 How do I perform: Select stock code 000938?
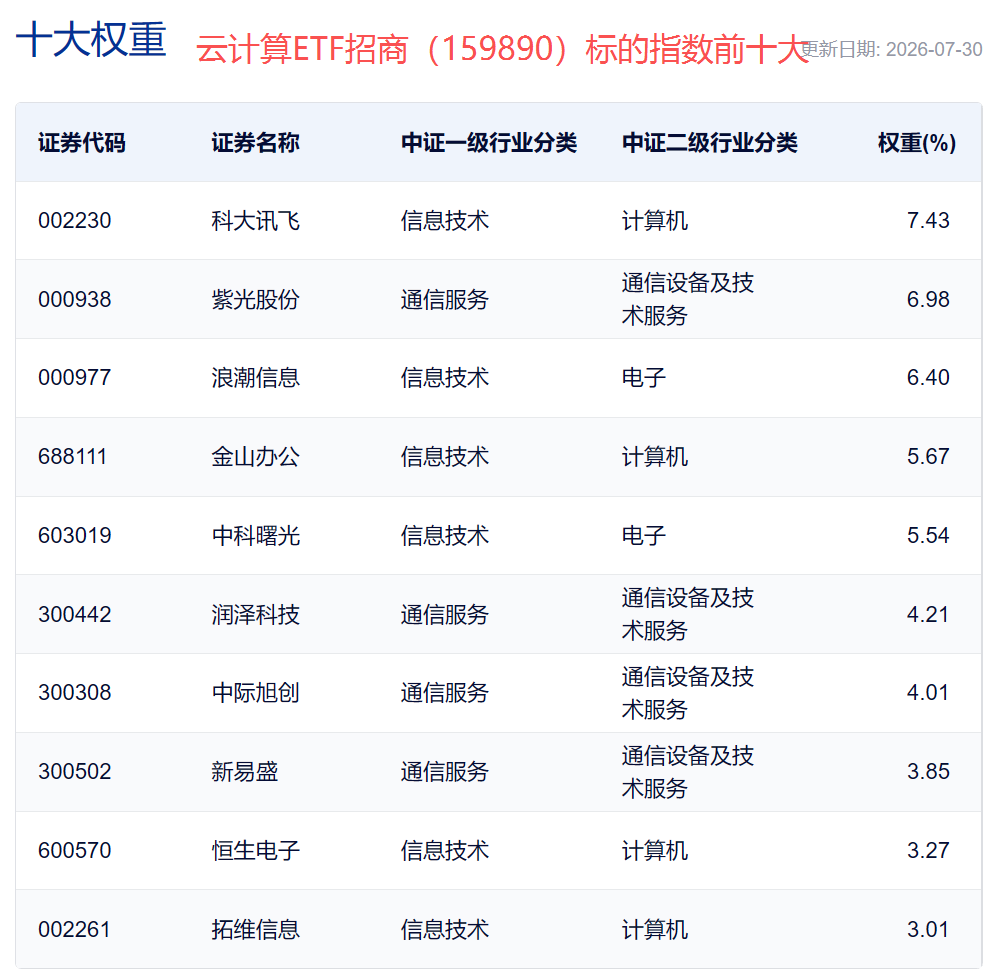(x=75, y=299)
